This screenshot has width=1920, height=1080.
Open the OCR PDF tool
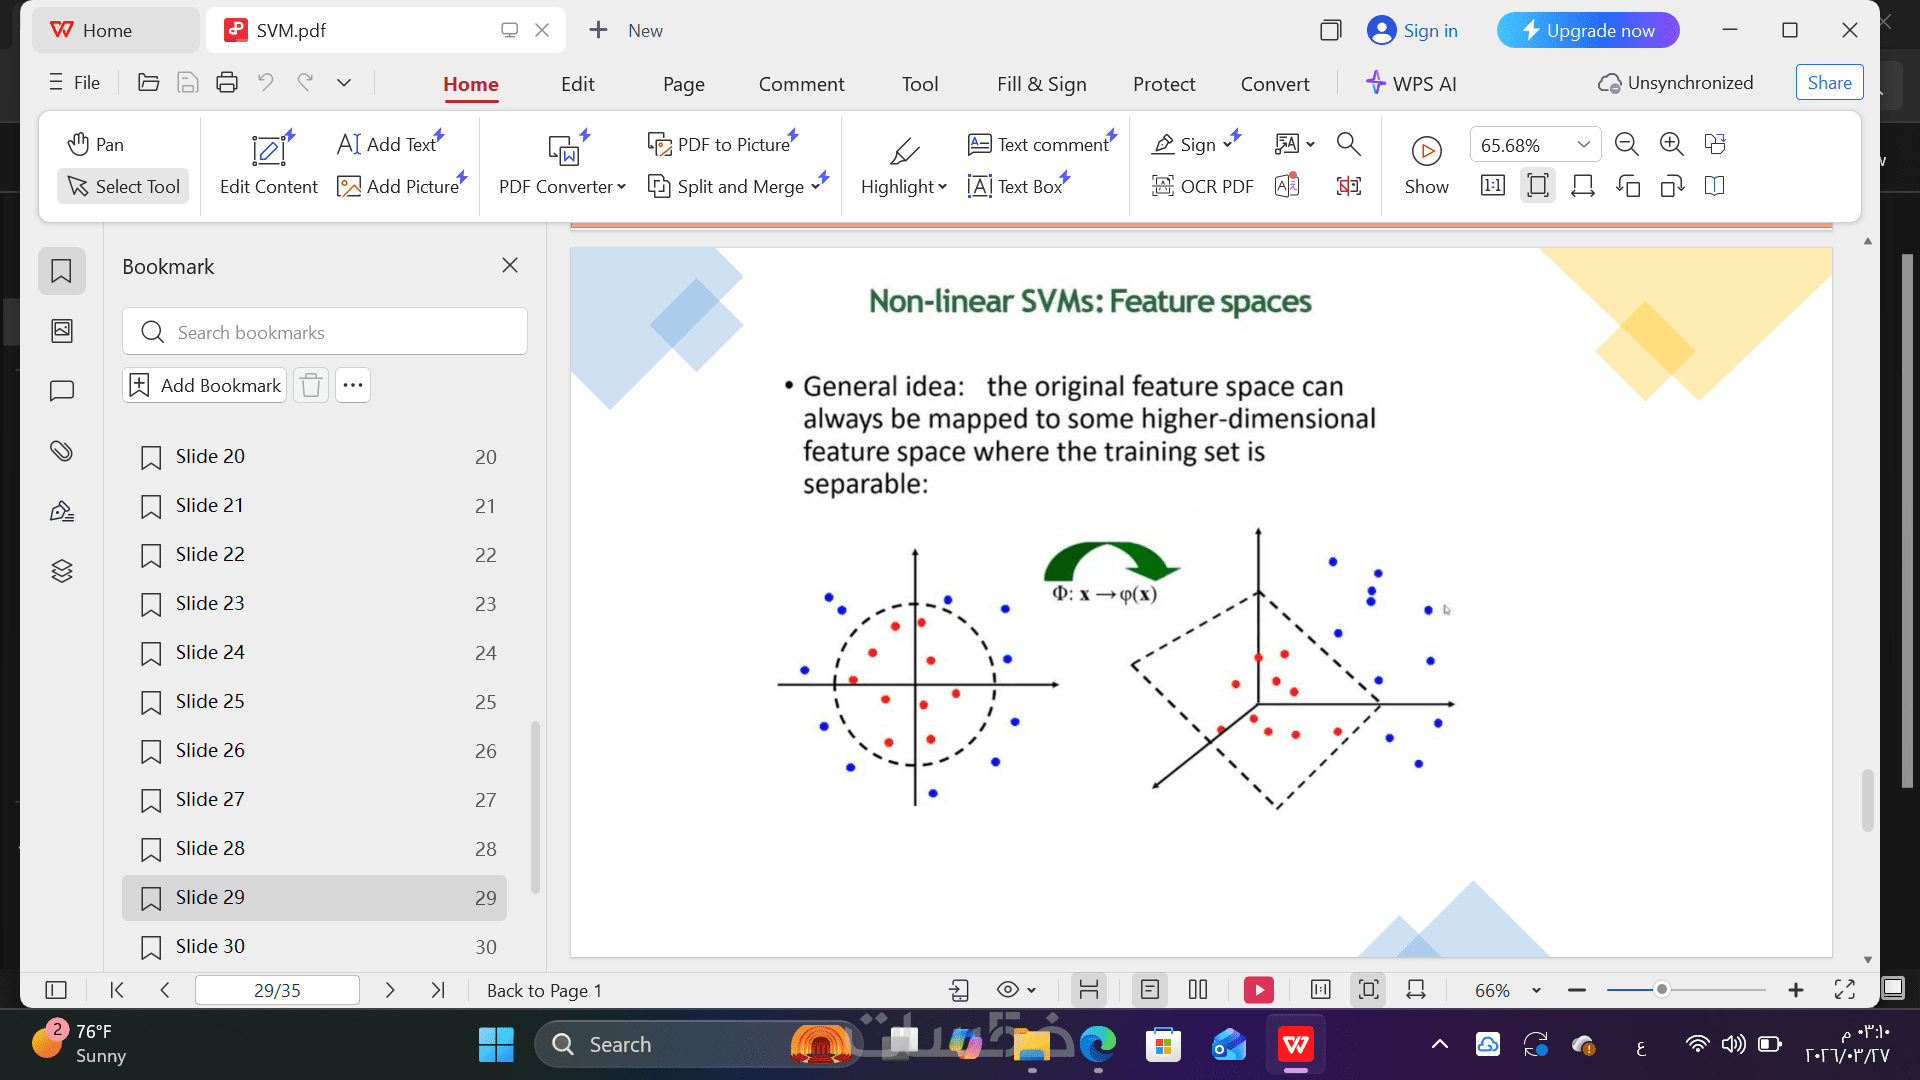[1202, 187]
